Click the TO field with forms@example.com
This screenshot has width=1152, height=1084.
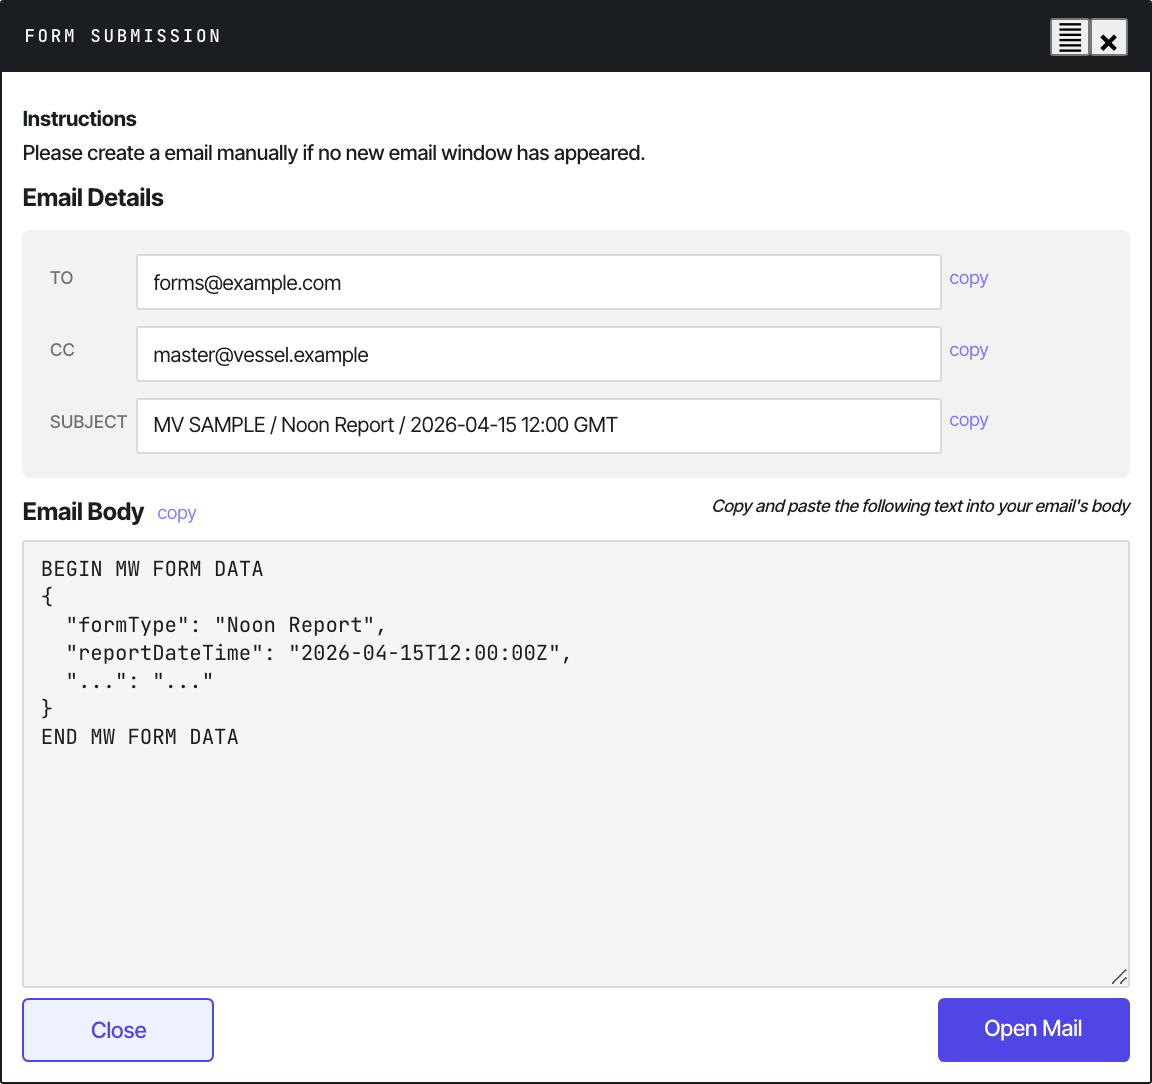click(x=539, y=282)
